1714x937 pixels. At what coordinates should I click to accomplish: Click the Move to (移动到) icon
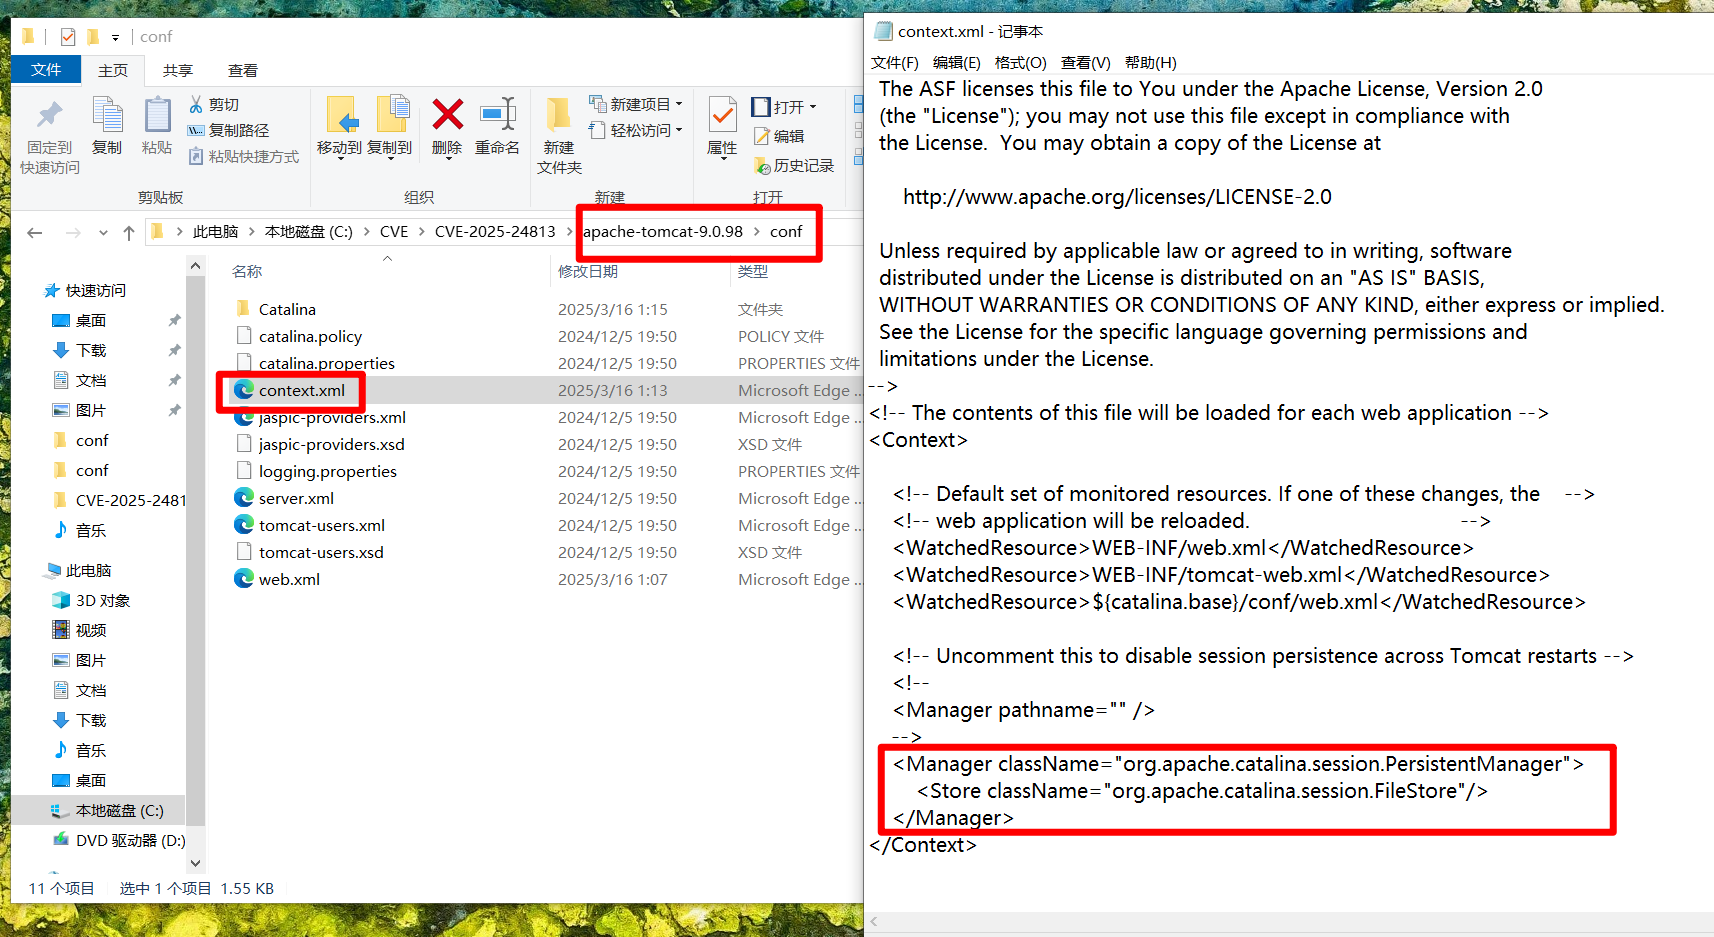point(340,116)
